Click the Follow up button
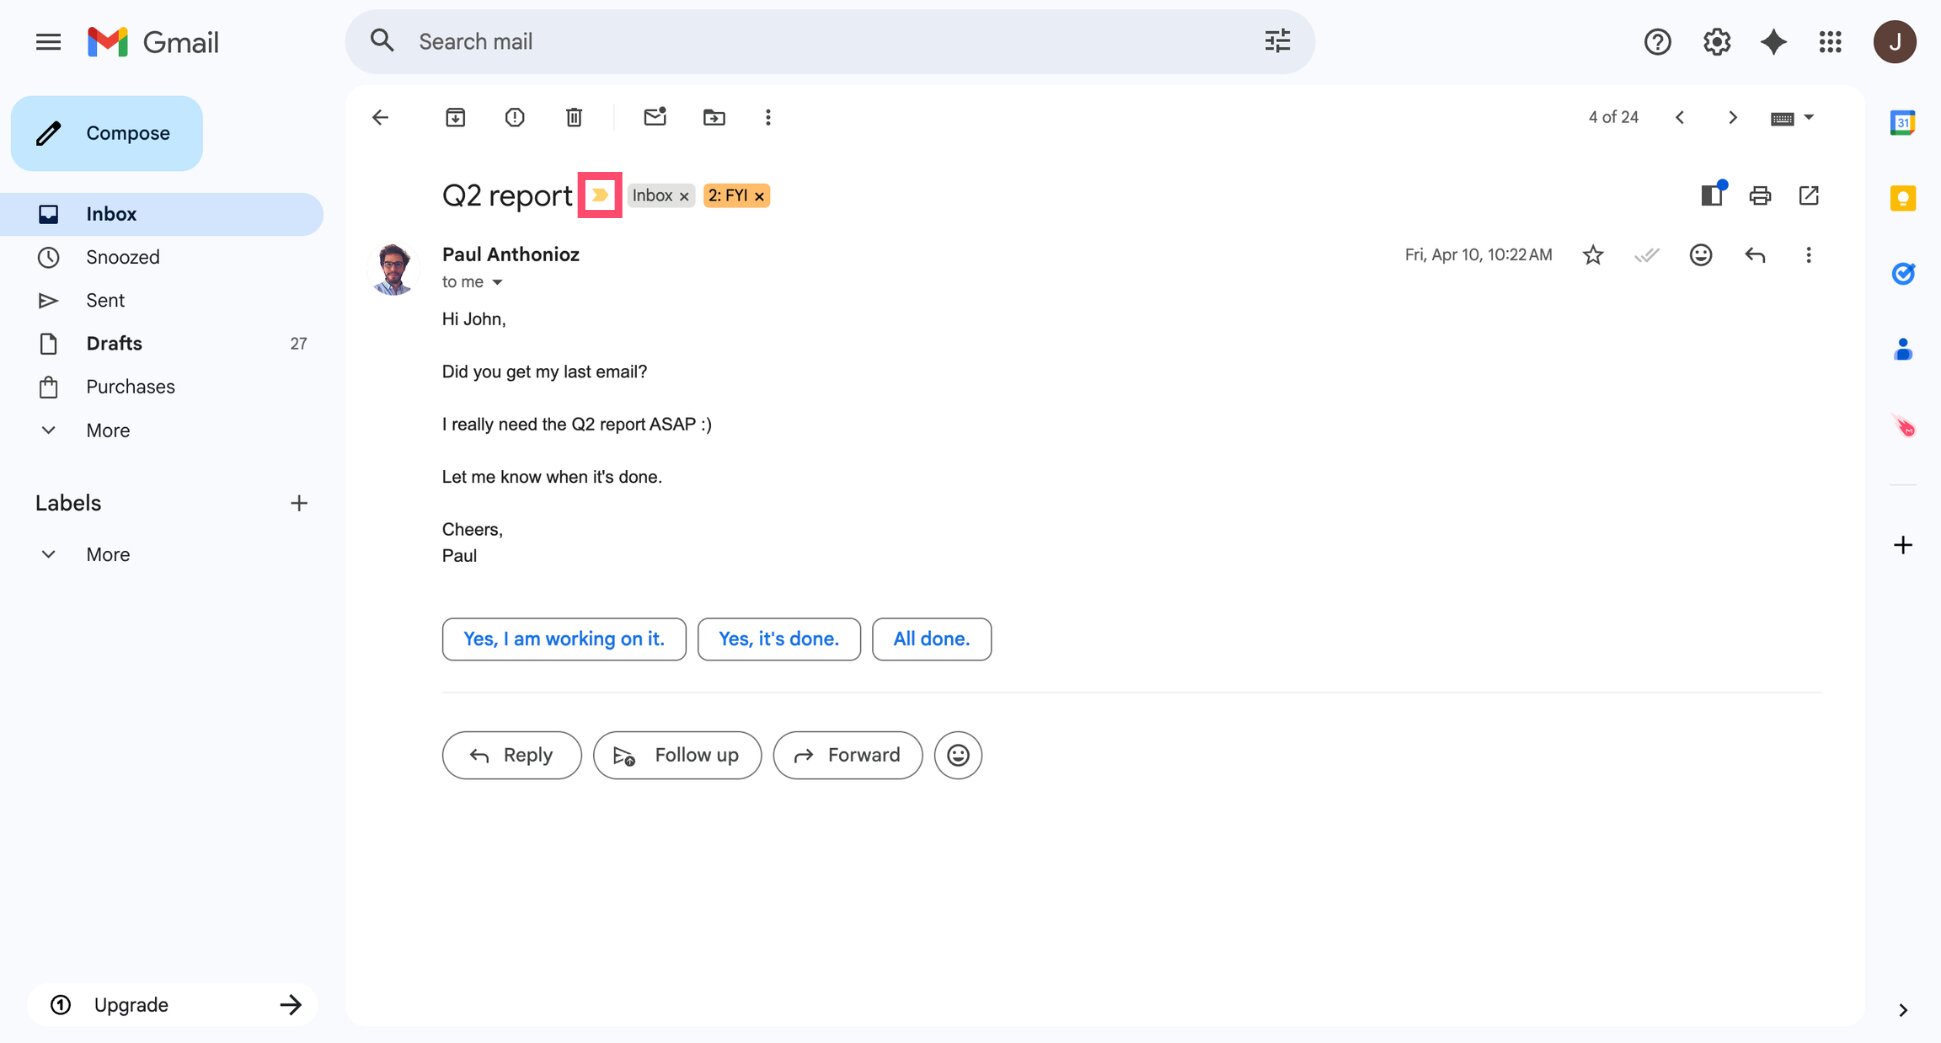The width and height of the screenshot is (1941, 1043). pos(677,755)
